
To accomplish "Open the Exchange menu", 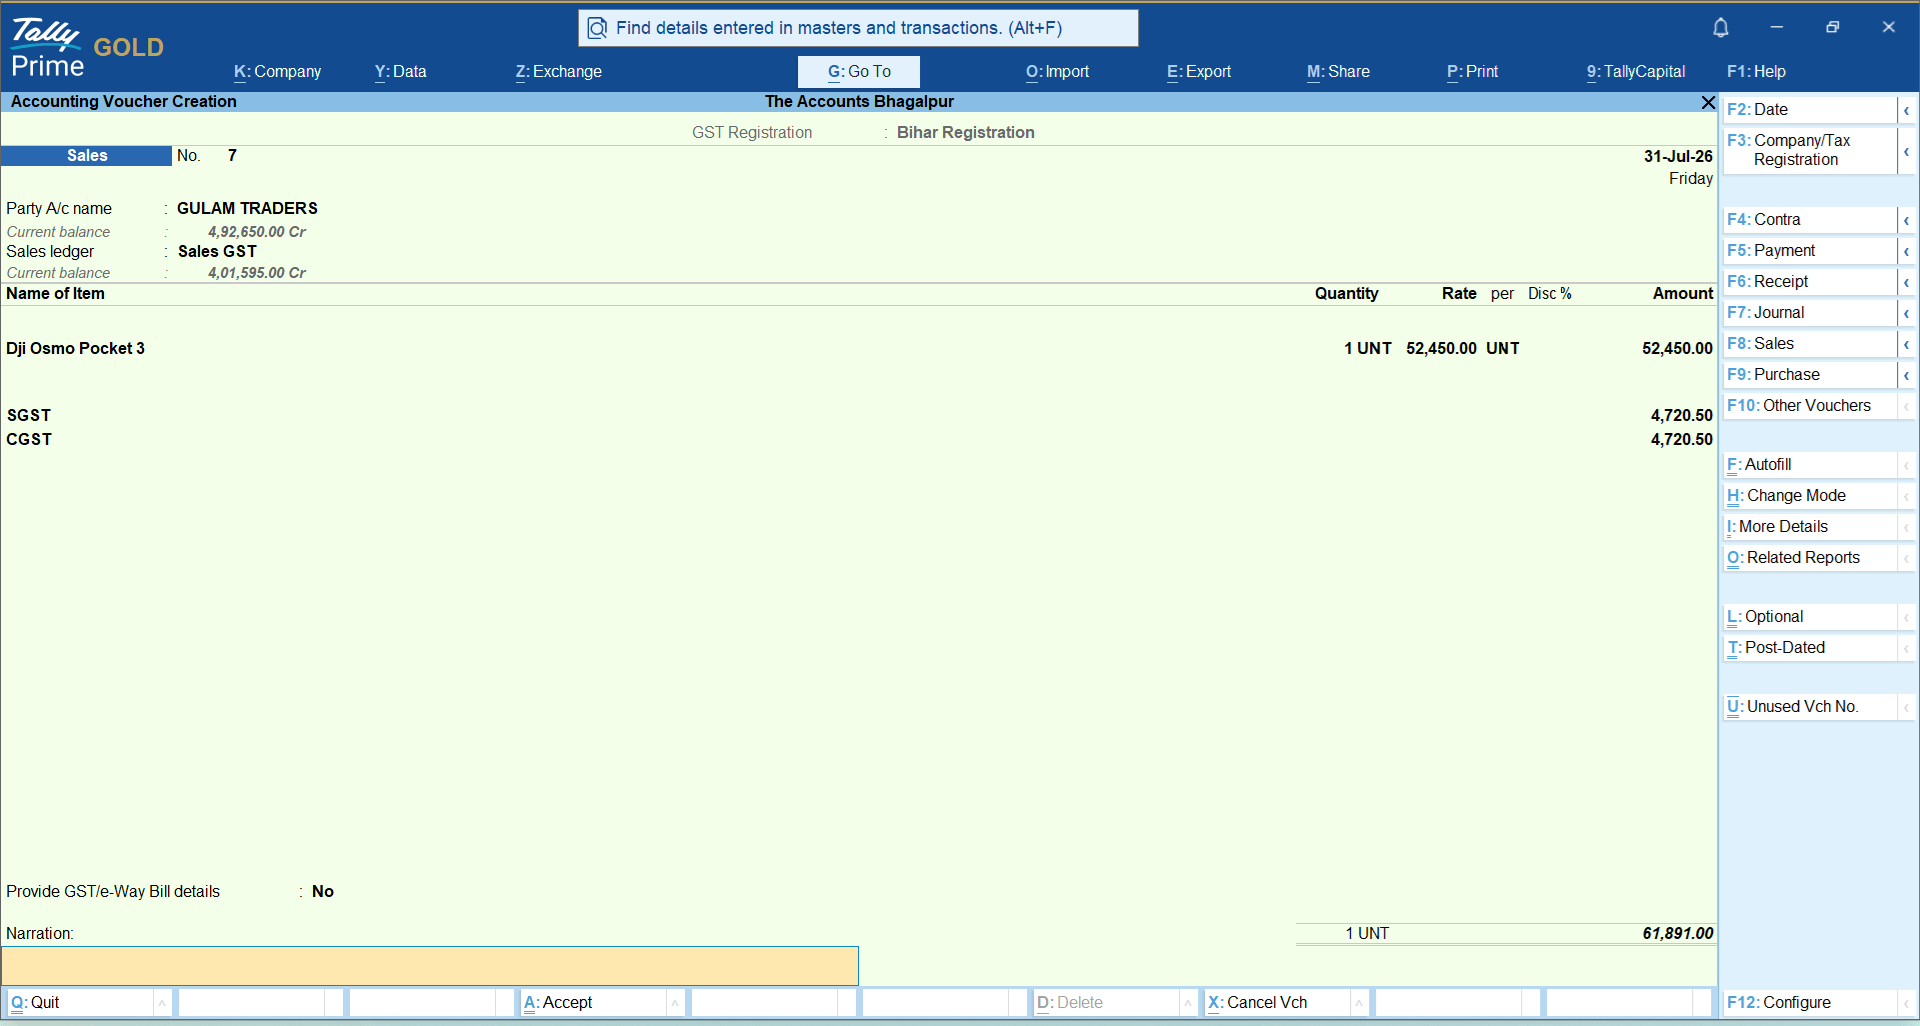I will [x=558, y=72].
